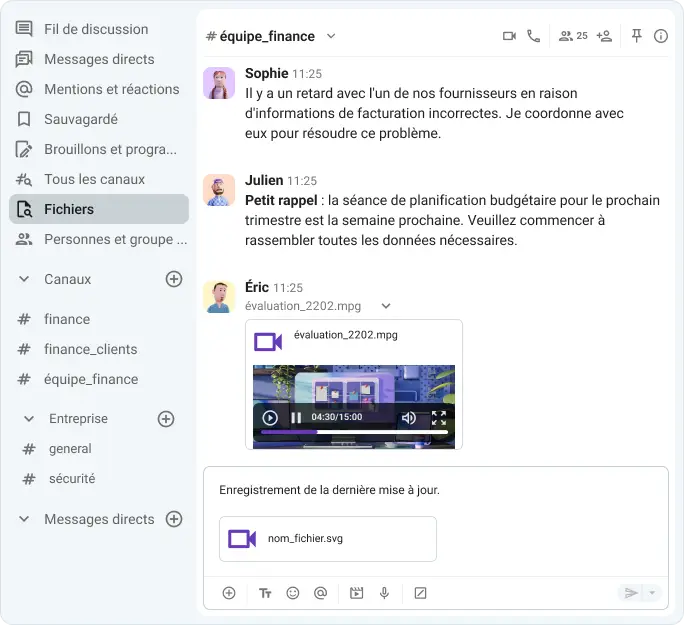
Task: Start a voice call with the phone icon
Action: tap(534, 36)
